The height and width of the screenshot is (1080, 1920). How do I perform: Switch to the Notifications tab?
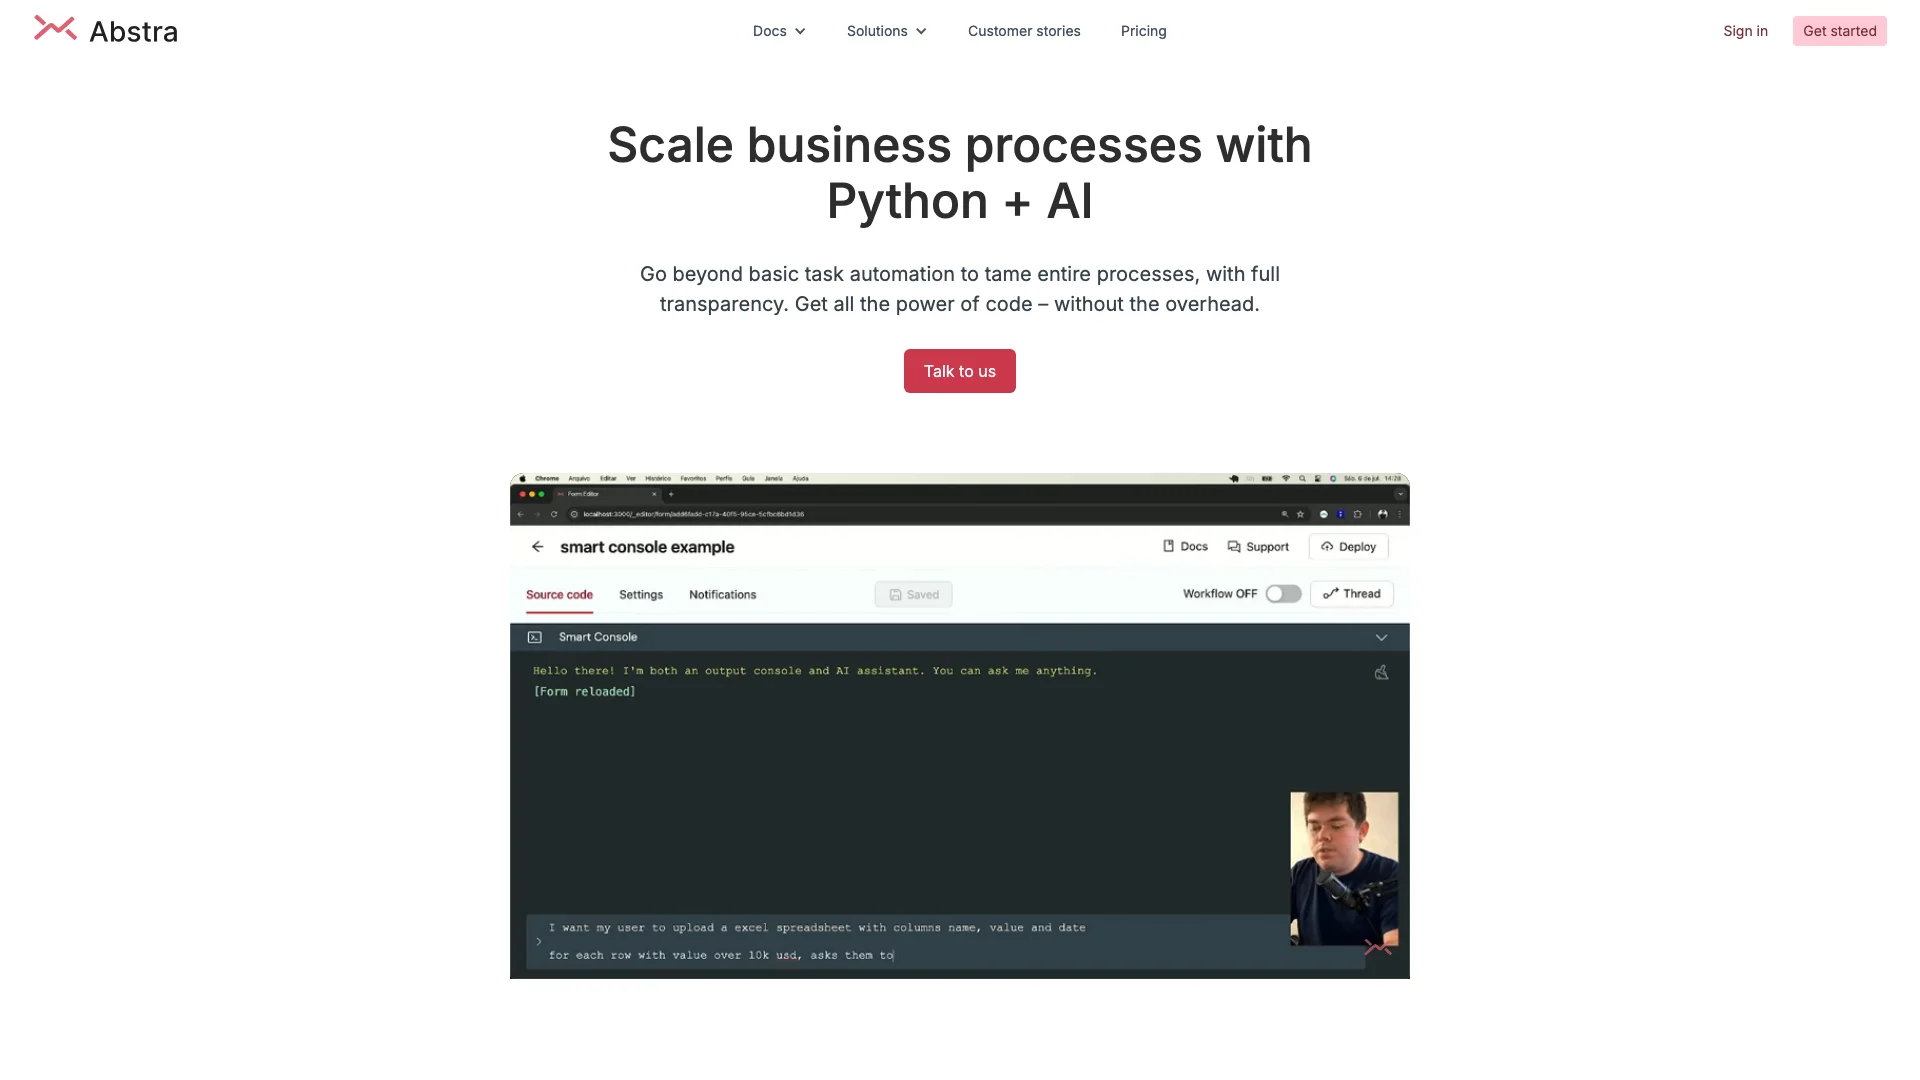tap(723, 592)
